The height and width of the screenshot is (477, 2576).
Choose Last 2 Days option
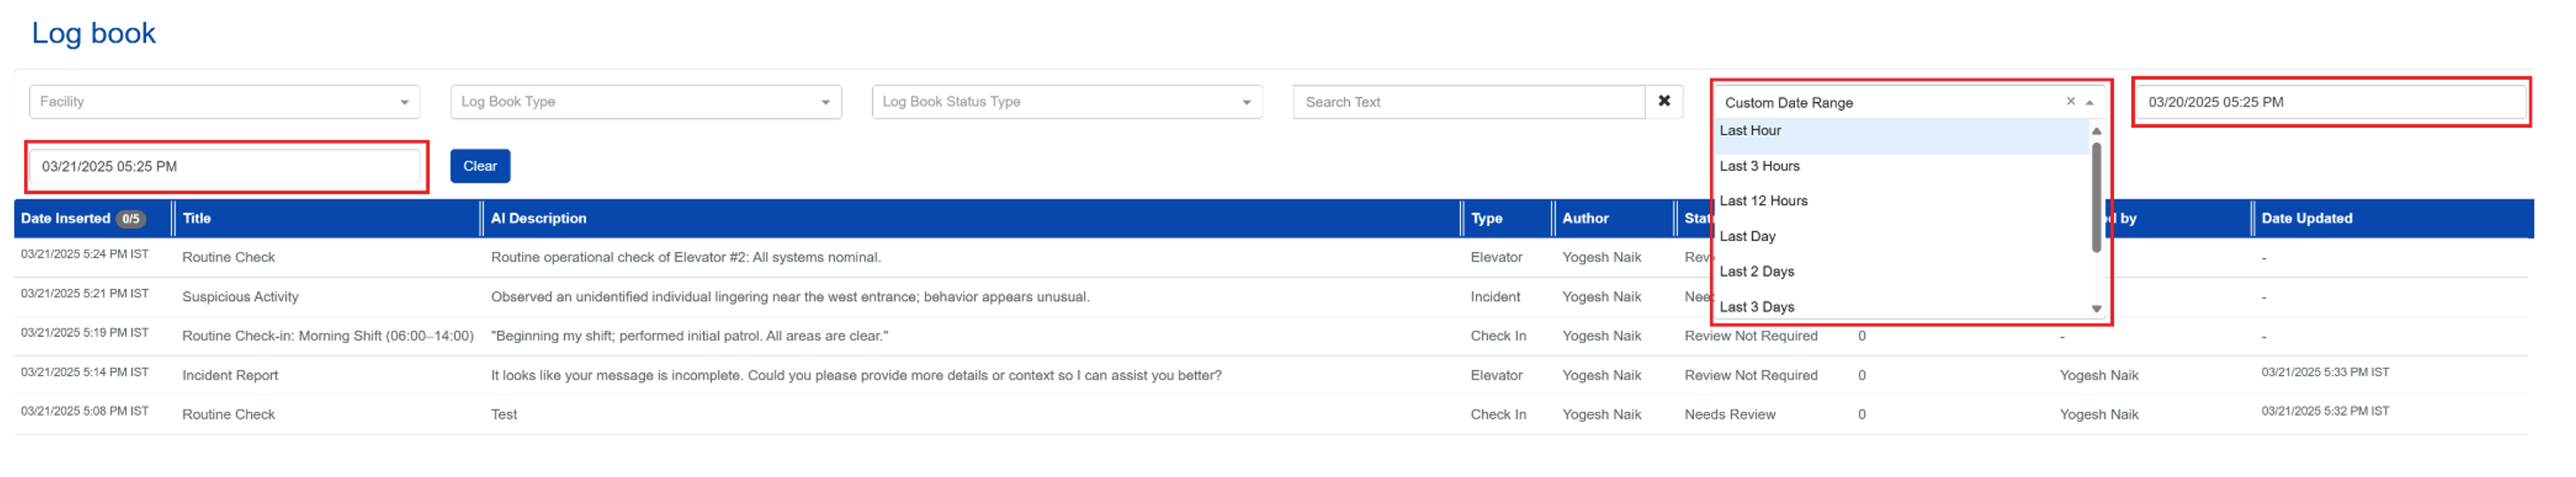point(1756,271)
